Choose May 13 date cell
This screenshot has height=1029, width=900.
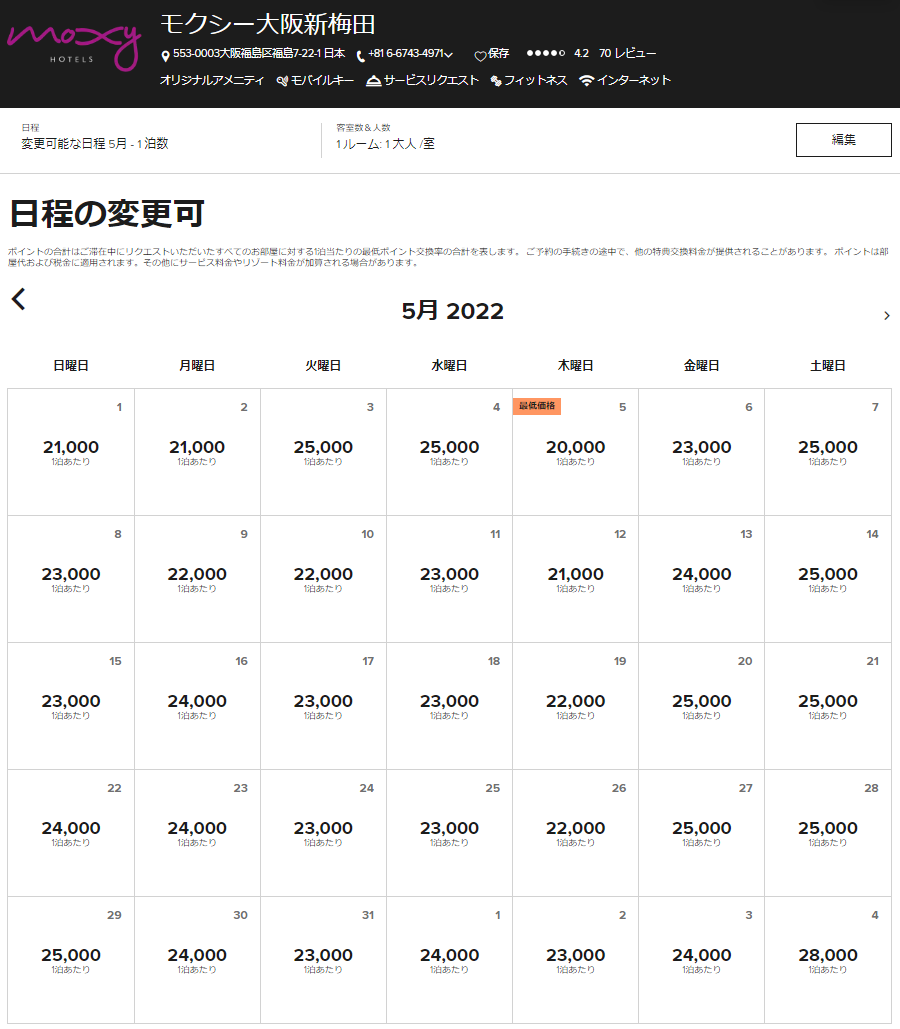[x=701, y=579]
